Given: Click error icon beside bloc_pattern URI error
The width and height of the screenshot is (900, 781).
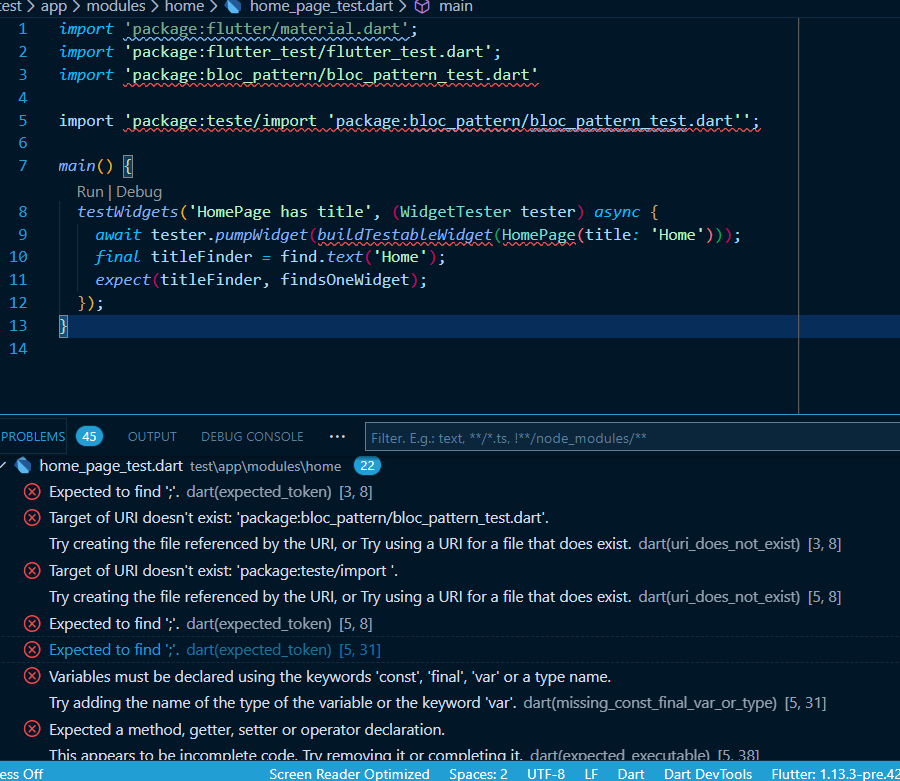Looking at the screenshot, I should [32, 518].
